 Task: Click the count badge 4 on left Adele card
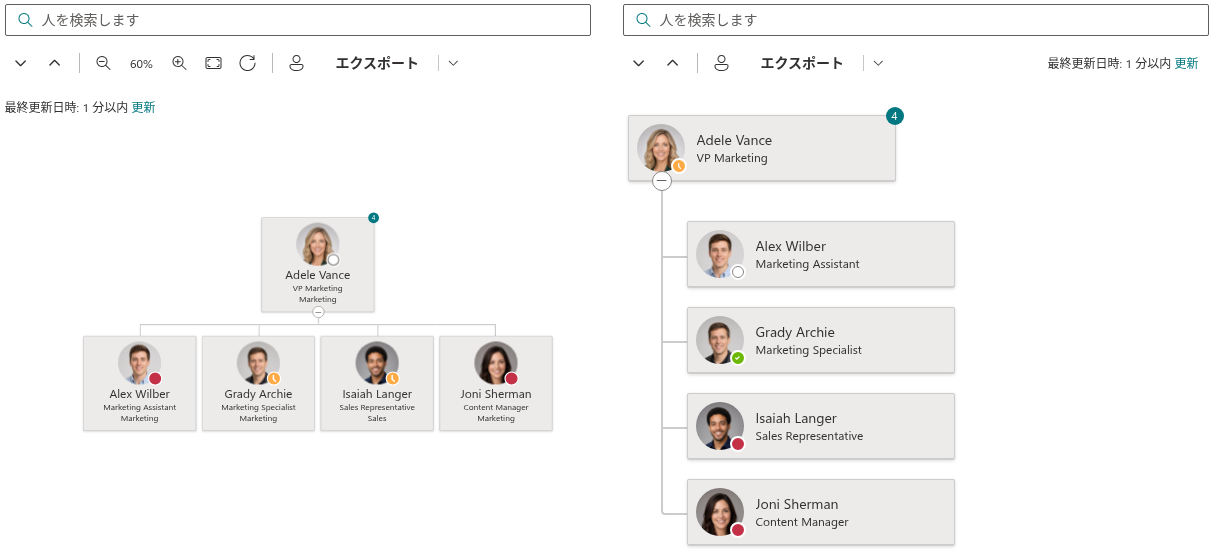tap(373, 218)
